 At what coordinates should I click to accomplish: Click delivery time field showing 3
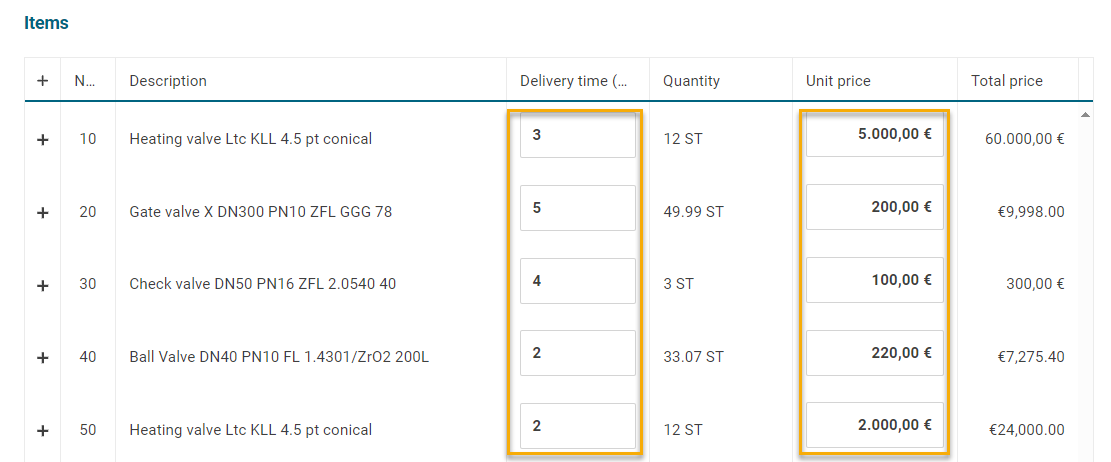[577, 135]
